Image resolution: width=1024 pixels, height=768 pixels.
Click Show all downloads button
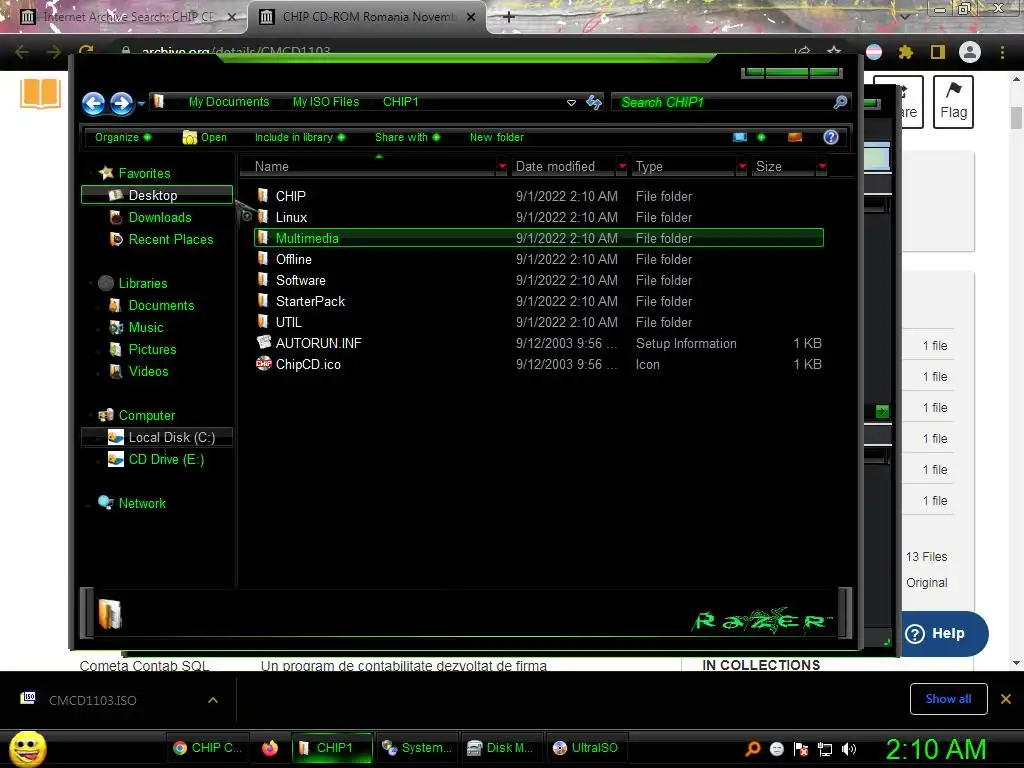[948, 699]
